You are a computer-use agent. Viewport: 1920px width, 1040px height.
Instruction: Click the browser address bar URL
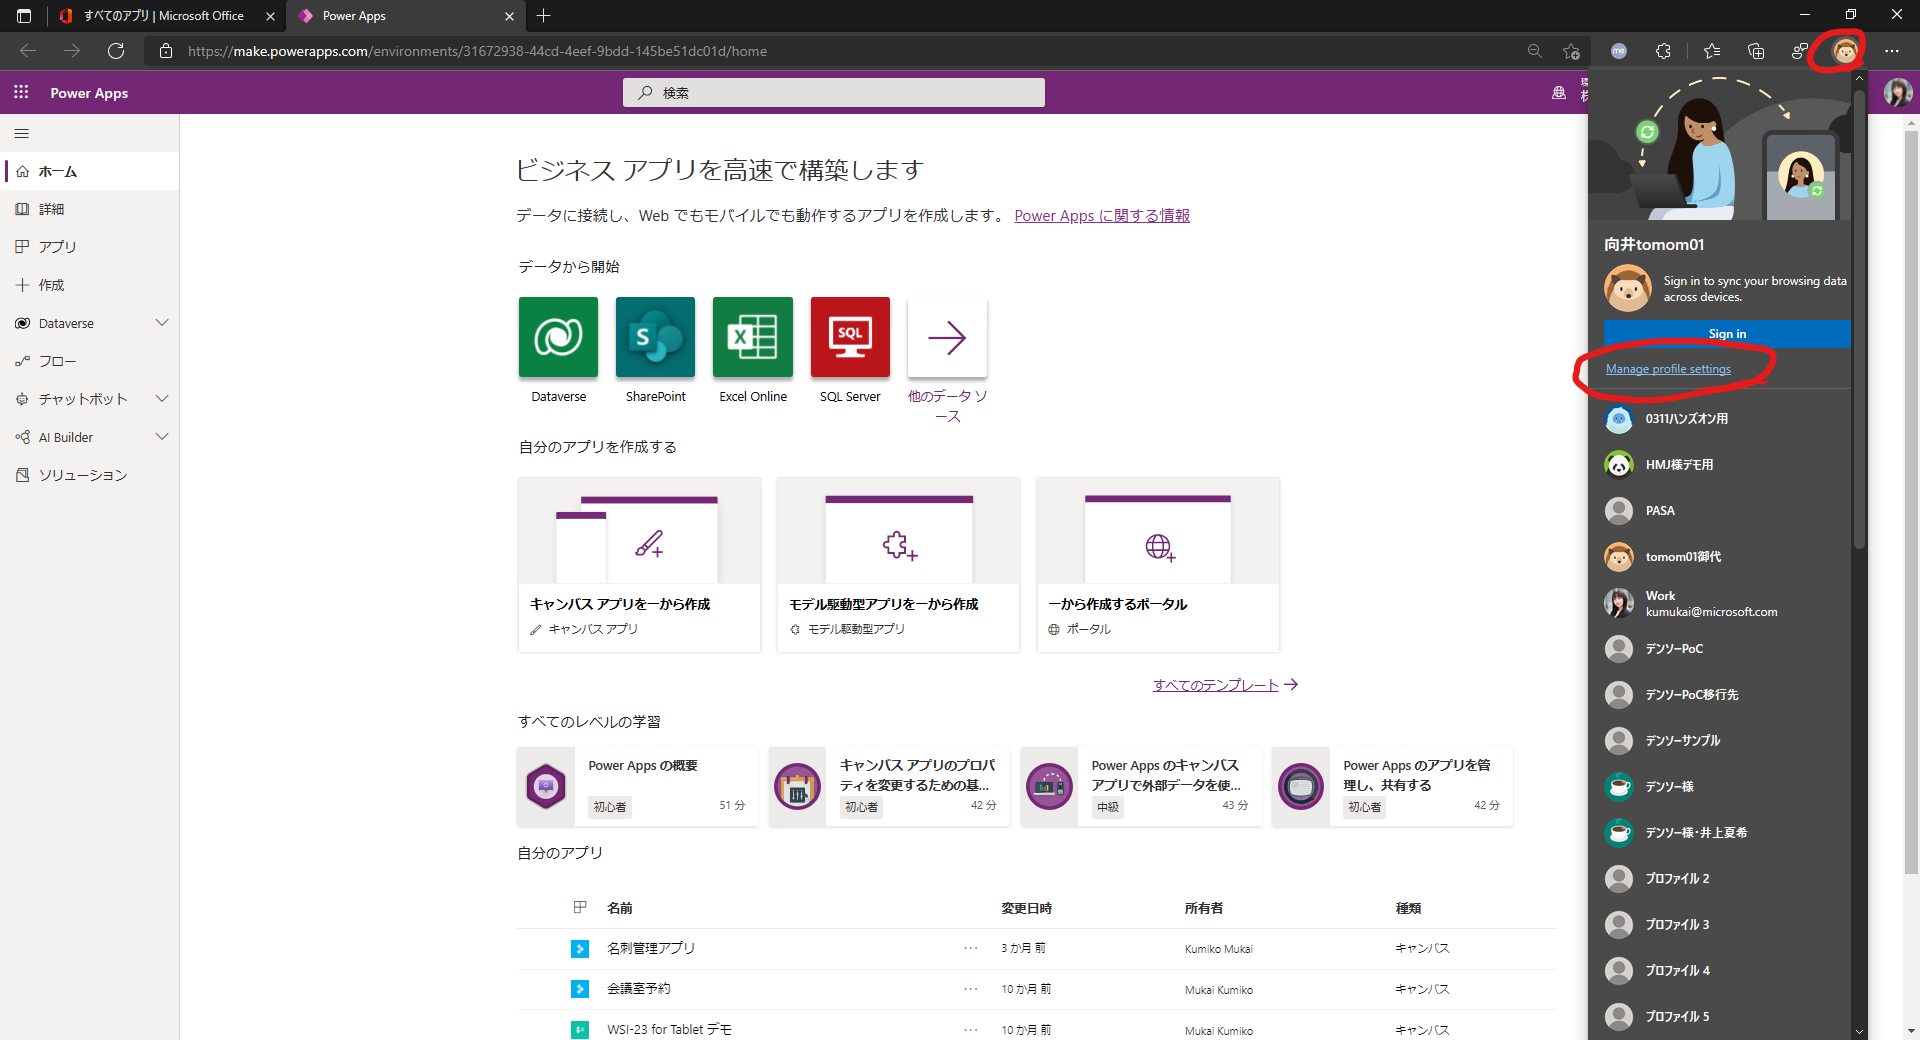pyautogui.click(x=478, y=51)
